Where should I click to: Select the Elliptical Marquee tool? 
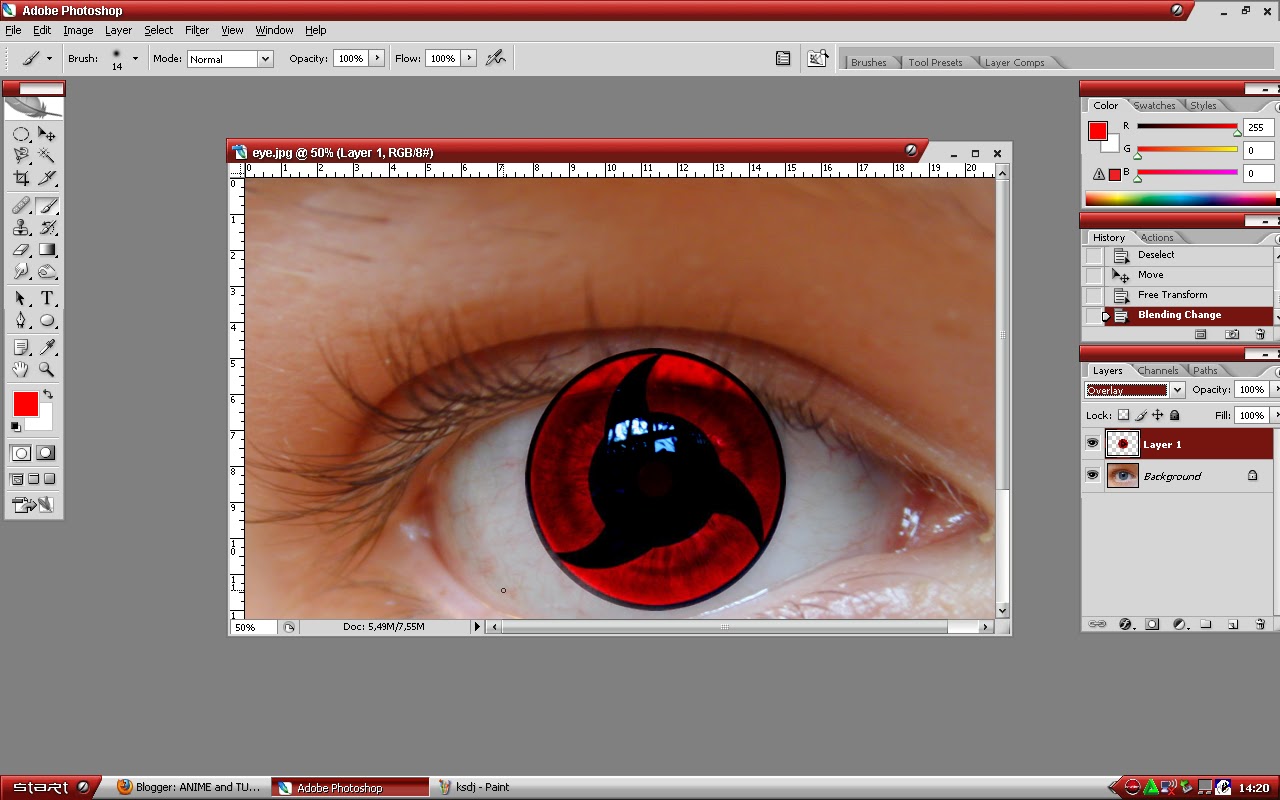(x=21, y=134)
